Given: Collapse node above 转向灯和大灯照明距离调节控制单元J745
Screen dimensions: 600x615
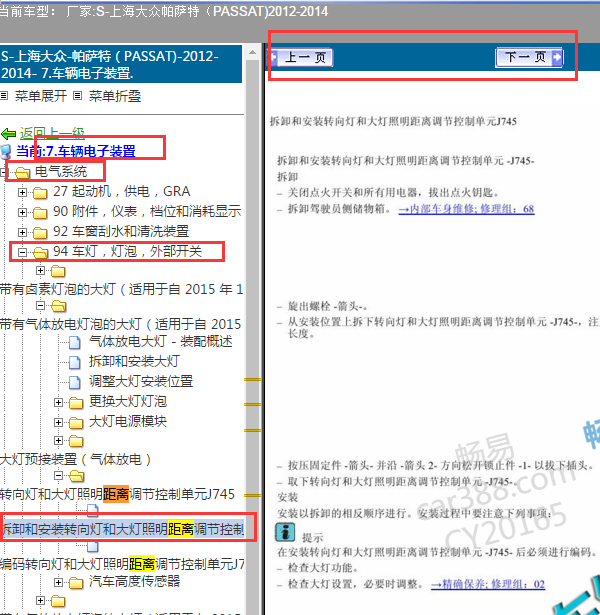Looking at the screenshot, I should (58, 476).
